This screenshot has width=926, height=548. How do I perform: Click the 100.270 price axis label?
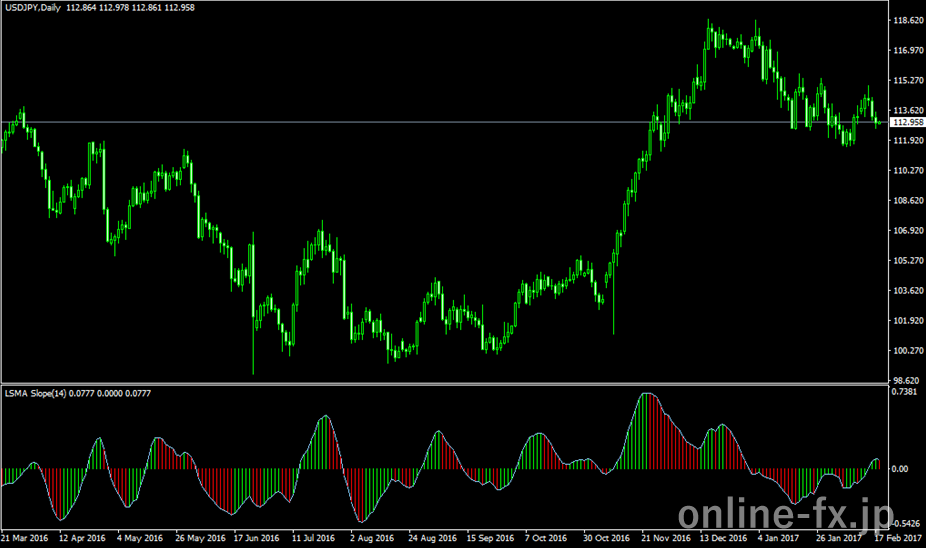coord(908,351)
